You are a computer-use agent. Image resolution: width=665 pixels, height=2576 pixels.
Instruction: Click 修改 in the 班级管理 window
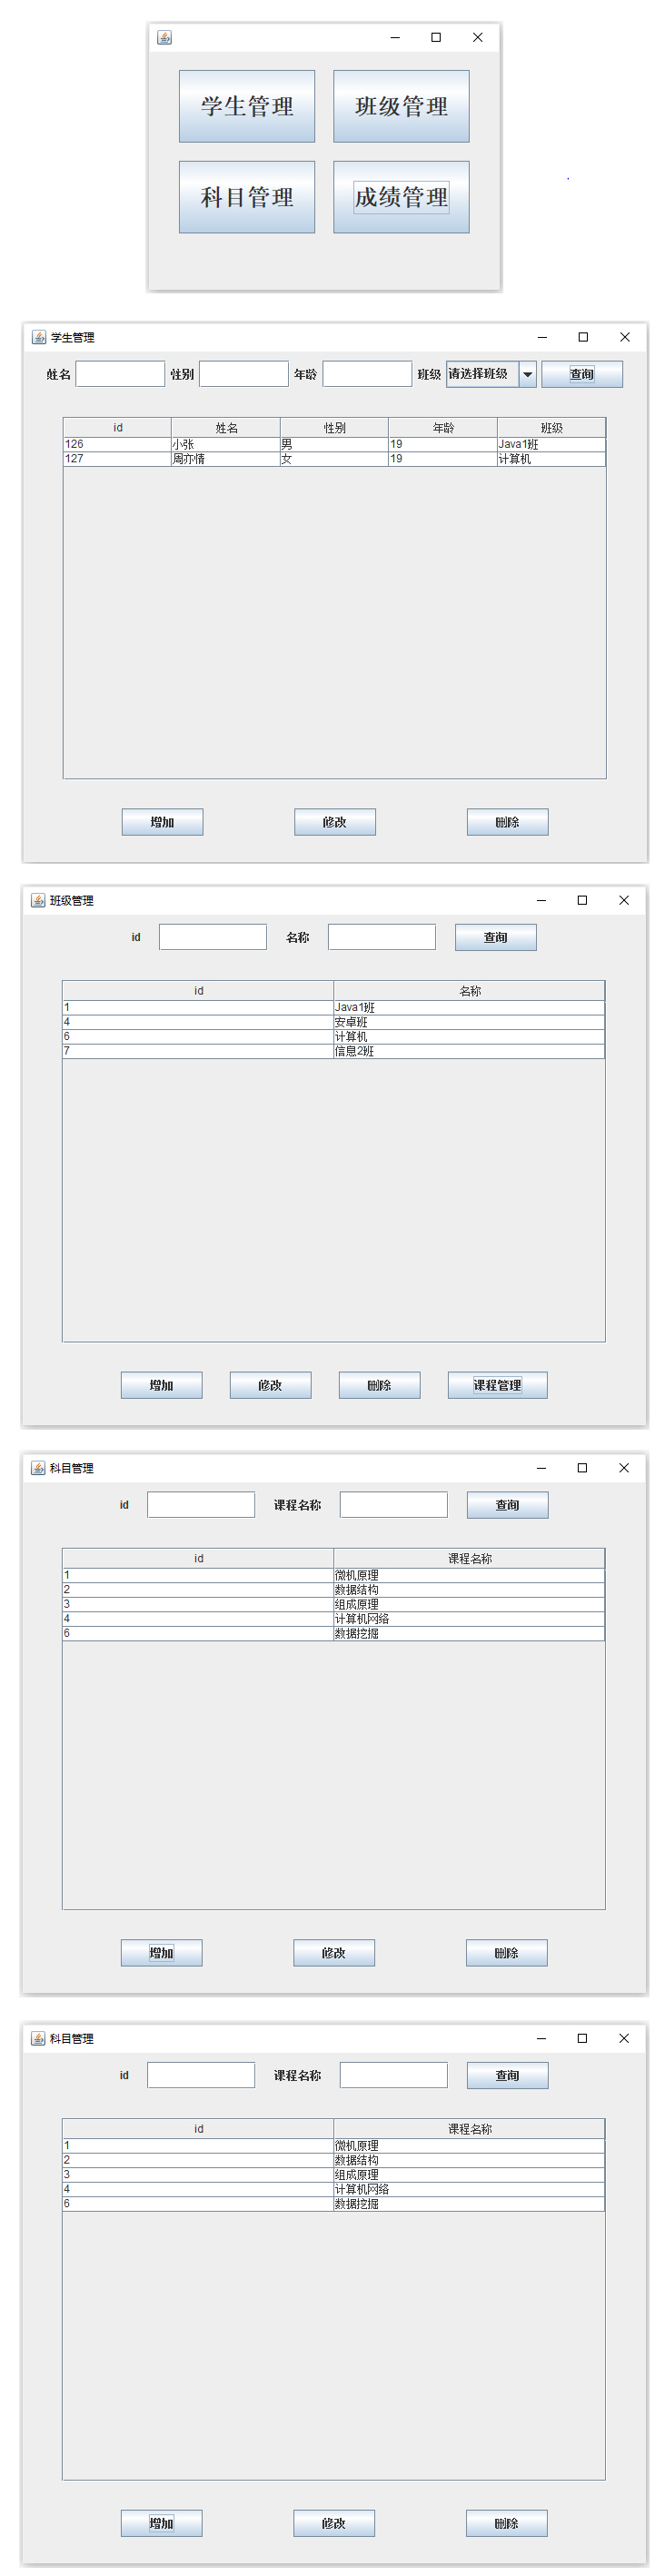(270, 1385)
